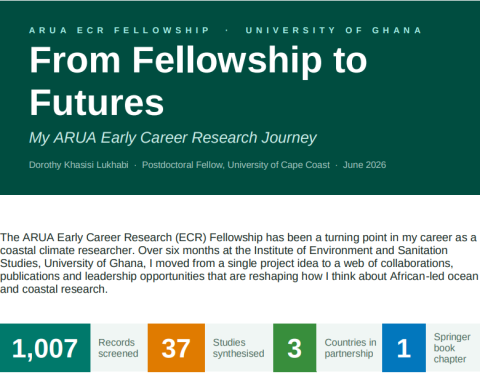Select the Countries in partnership label

point(350,348)
